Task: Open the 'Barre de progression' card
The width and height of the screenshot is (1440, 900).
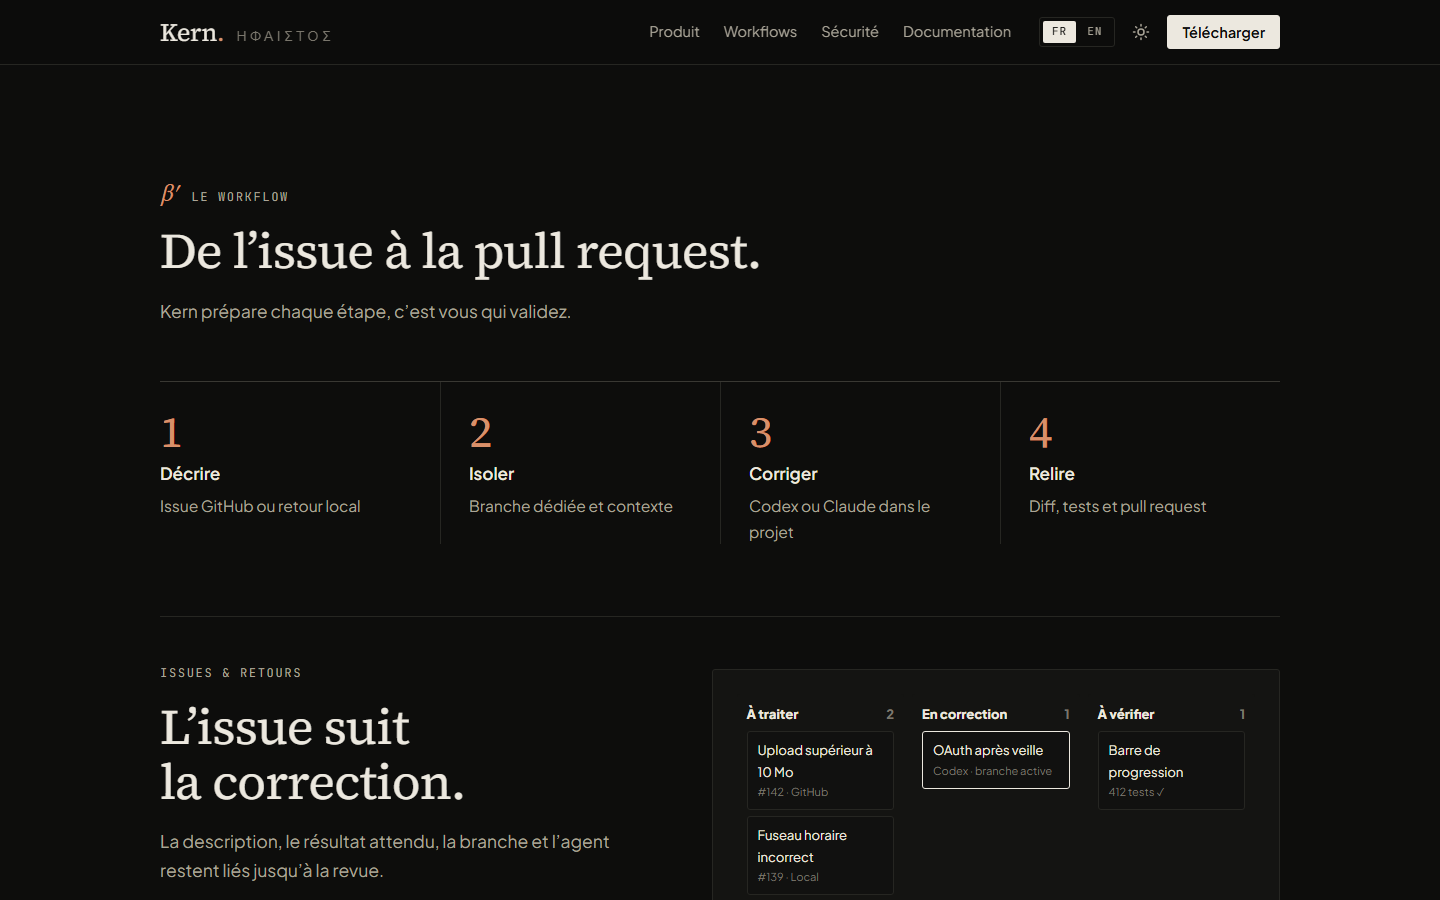Action: point(1171,770)
